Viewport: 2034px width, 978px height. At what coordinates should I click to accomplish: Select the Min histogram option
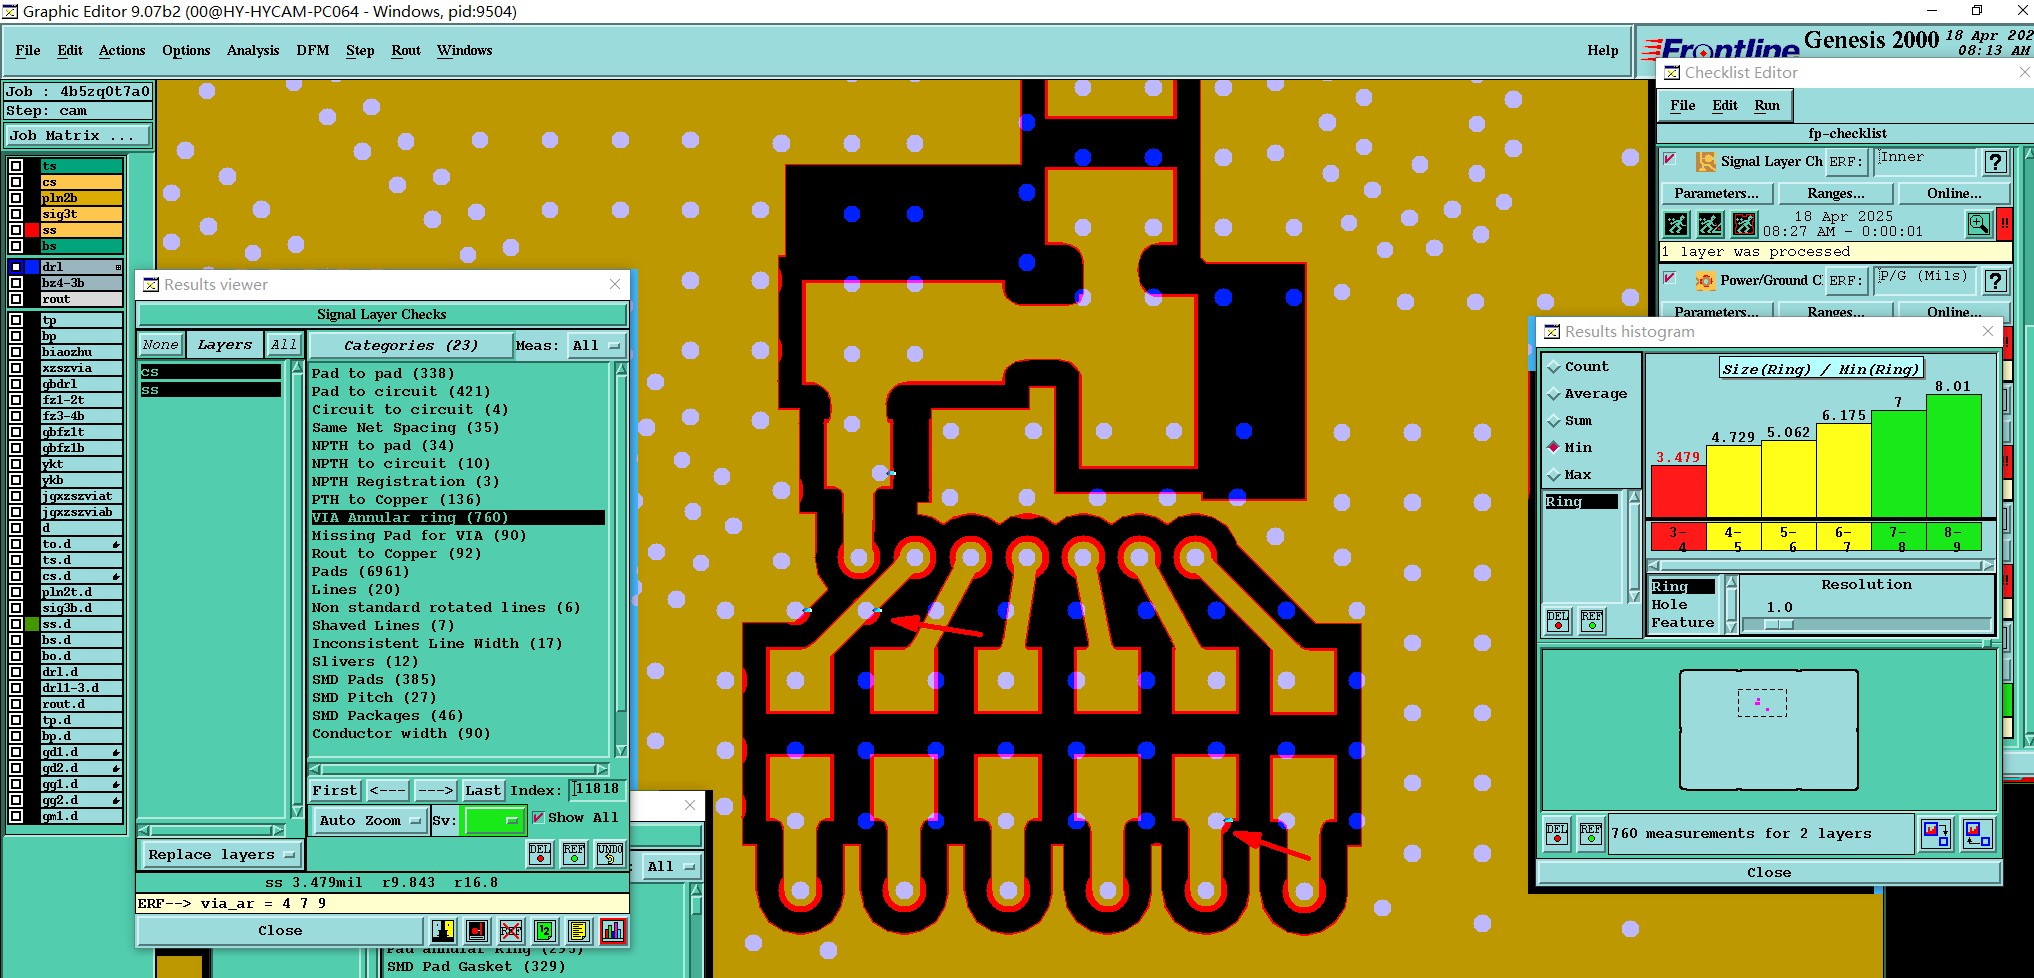tap(1554, 447)
